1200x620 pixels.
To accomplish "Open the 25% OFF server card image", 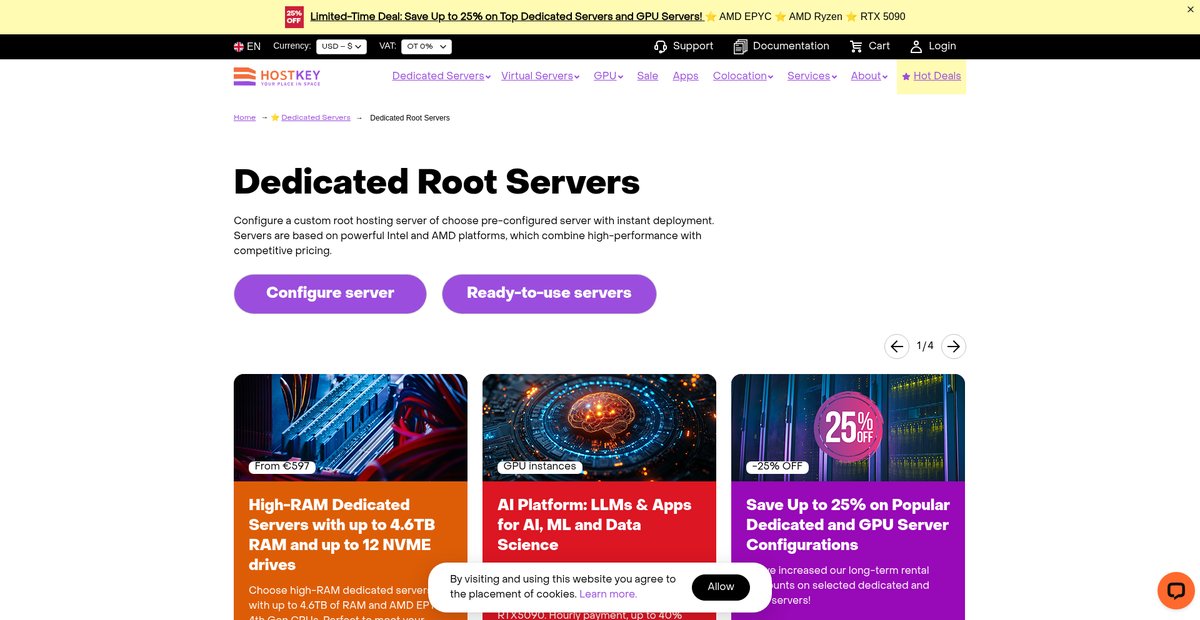I will pyautogui.click(x=848, y=428).
